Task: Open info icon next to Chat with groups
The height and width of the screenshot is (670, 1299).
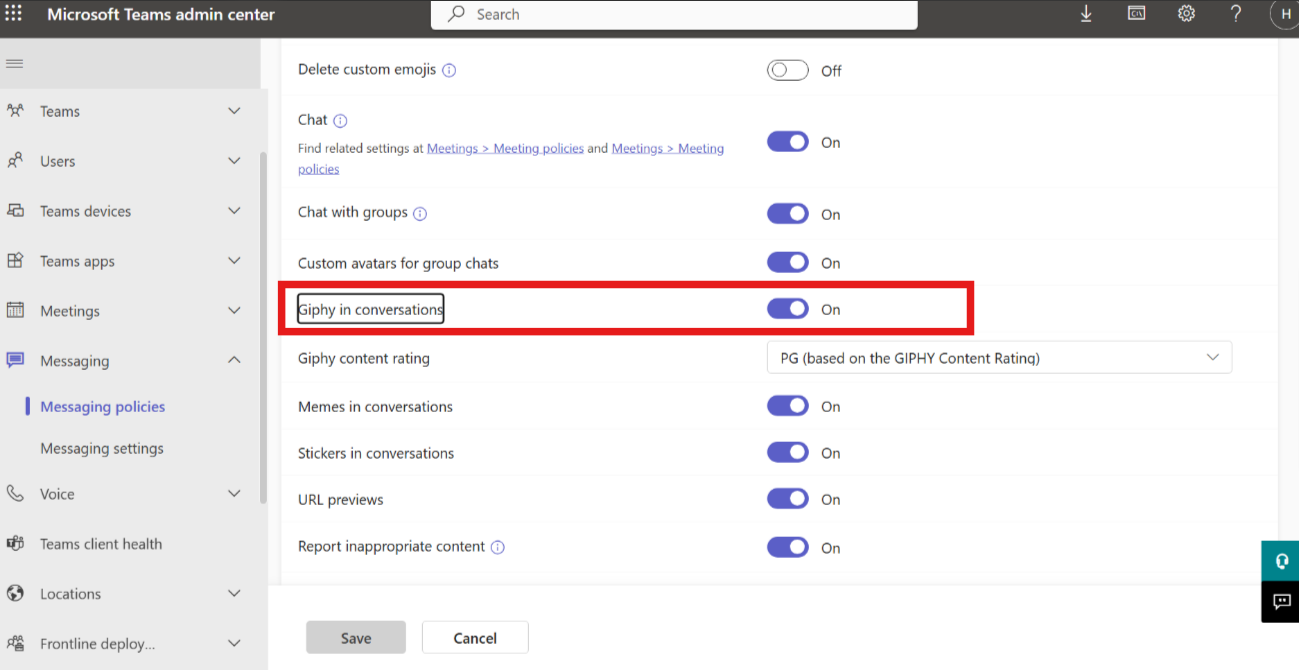Action: tap(420, 214)
